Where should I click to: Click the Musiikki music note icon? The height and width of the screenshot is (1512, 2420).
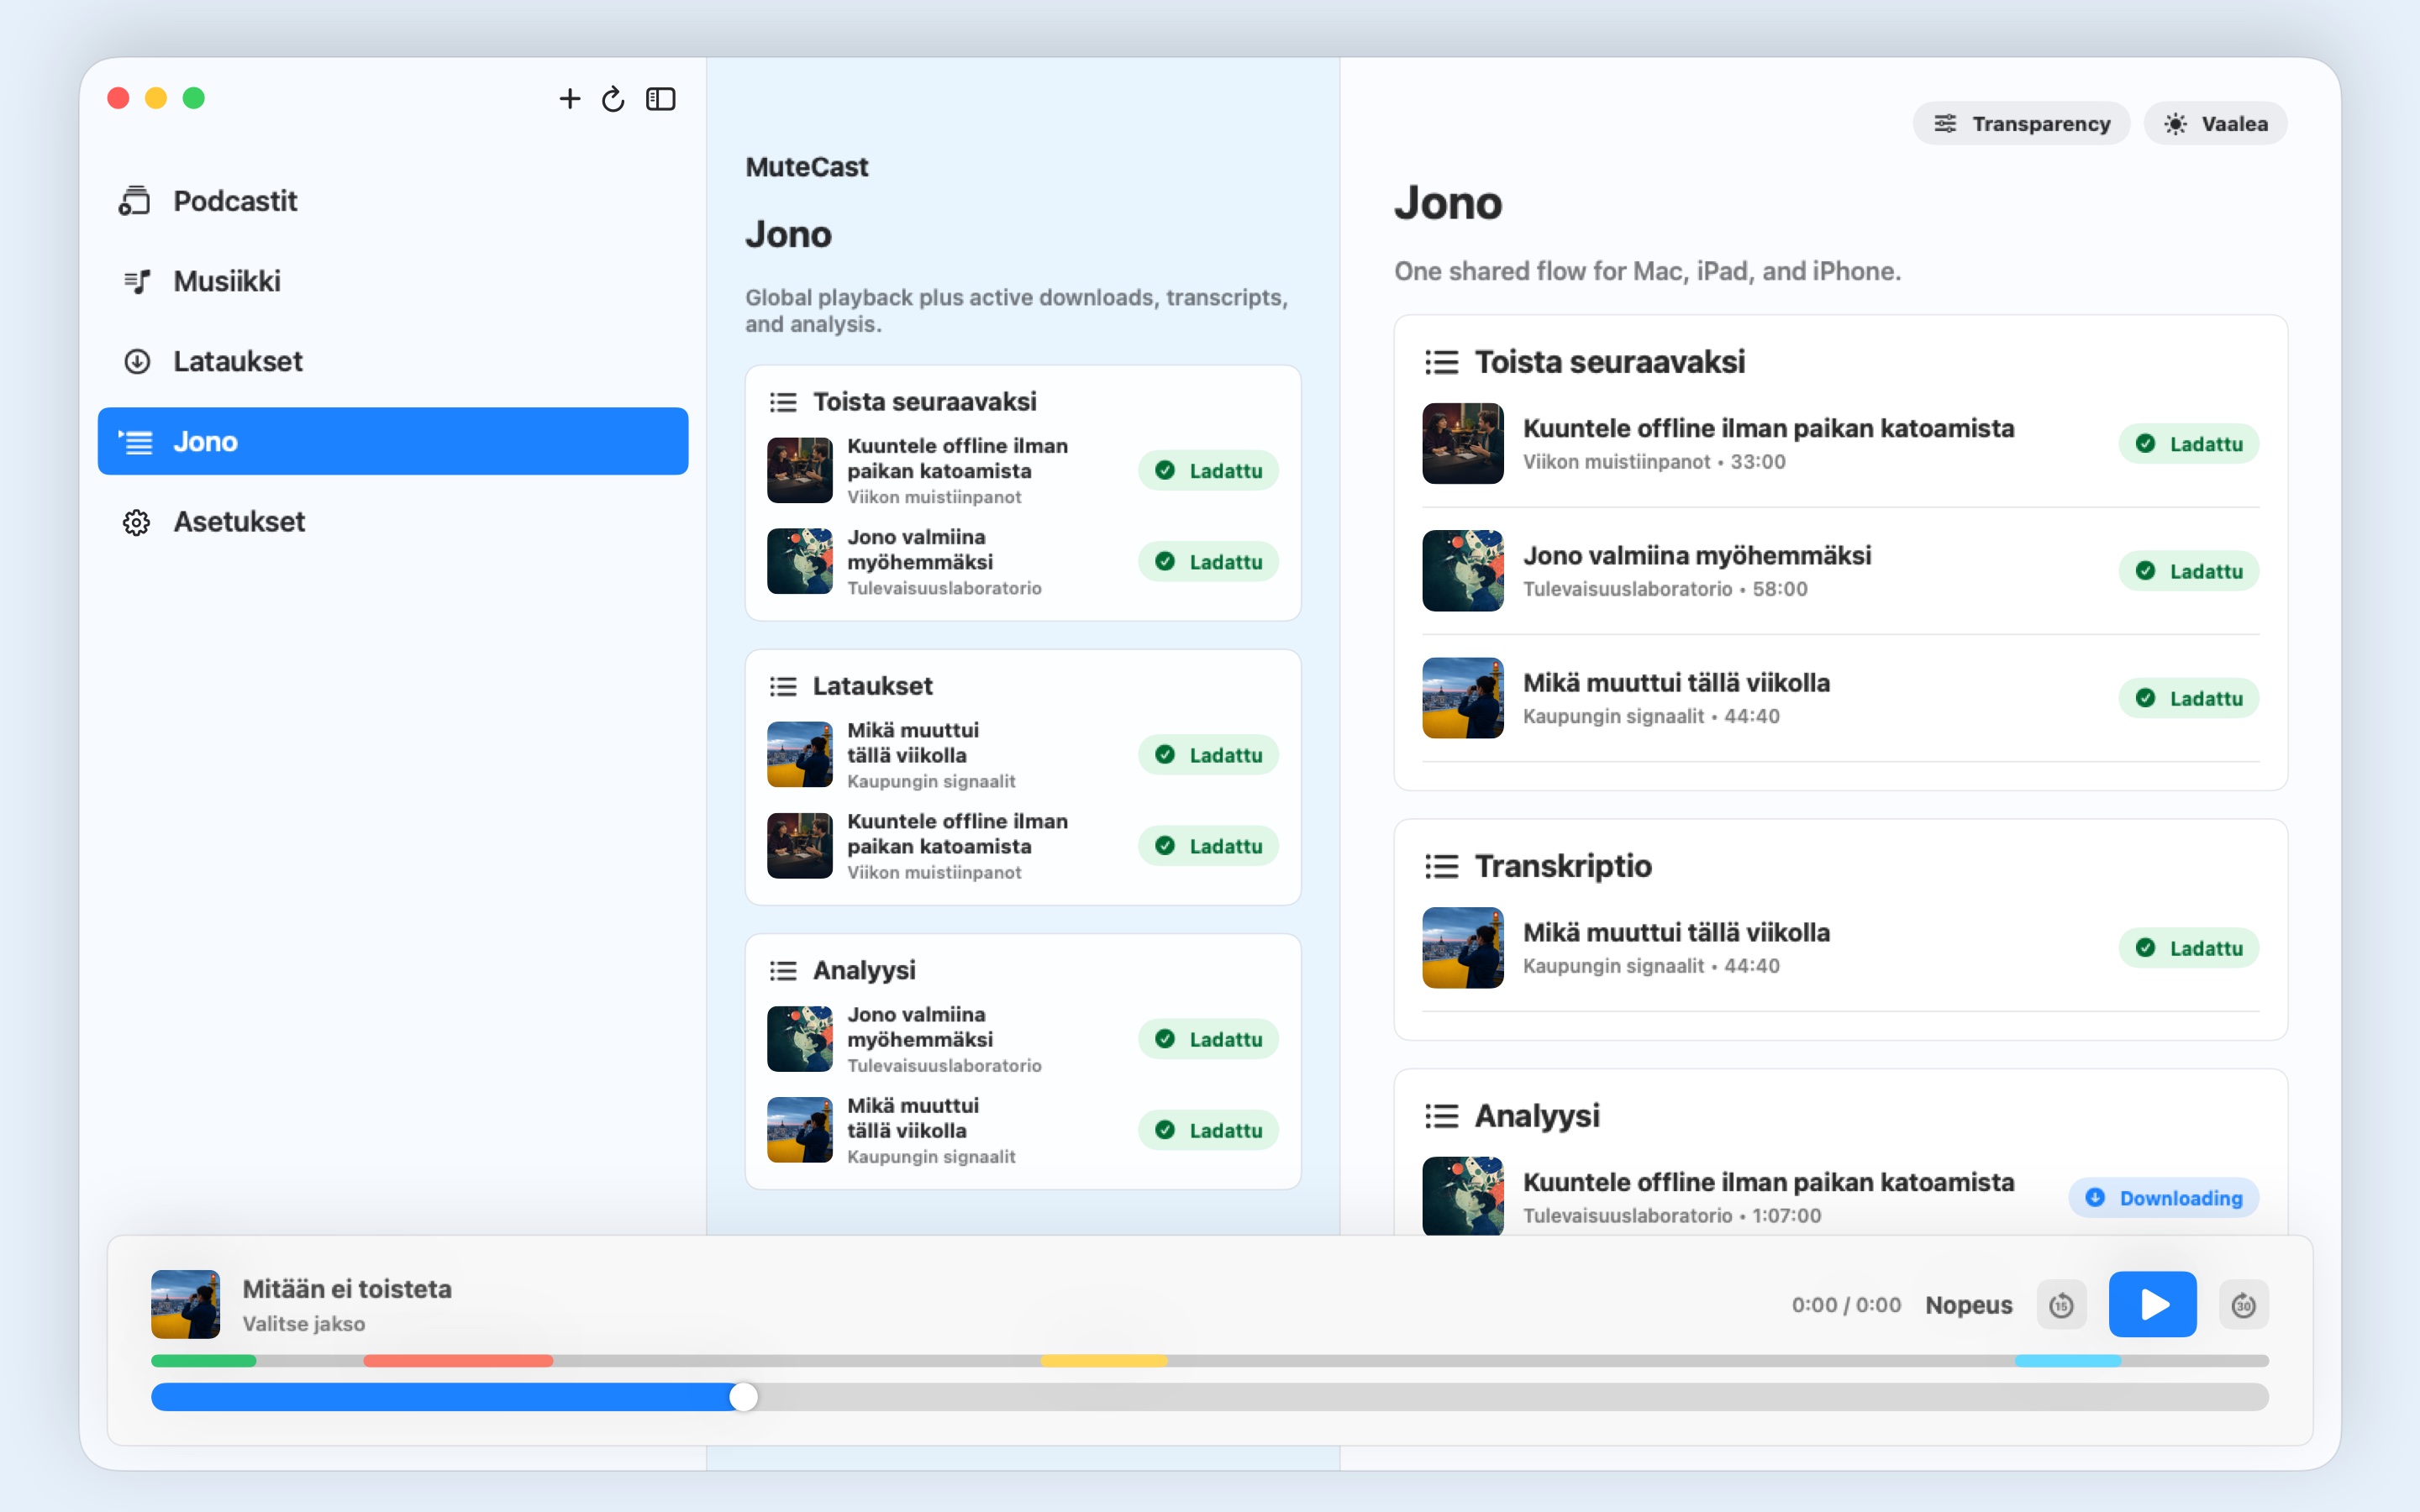(137, 281)
